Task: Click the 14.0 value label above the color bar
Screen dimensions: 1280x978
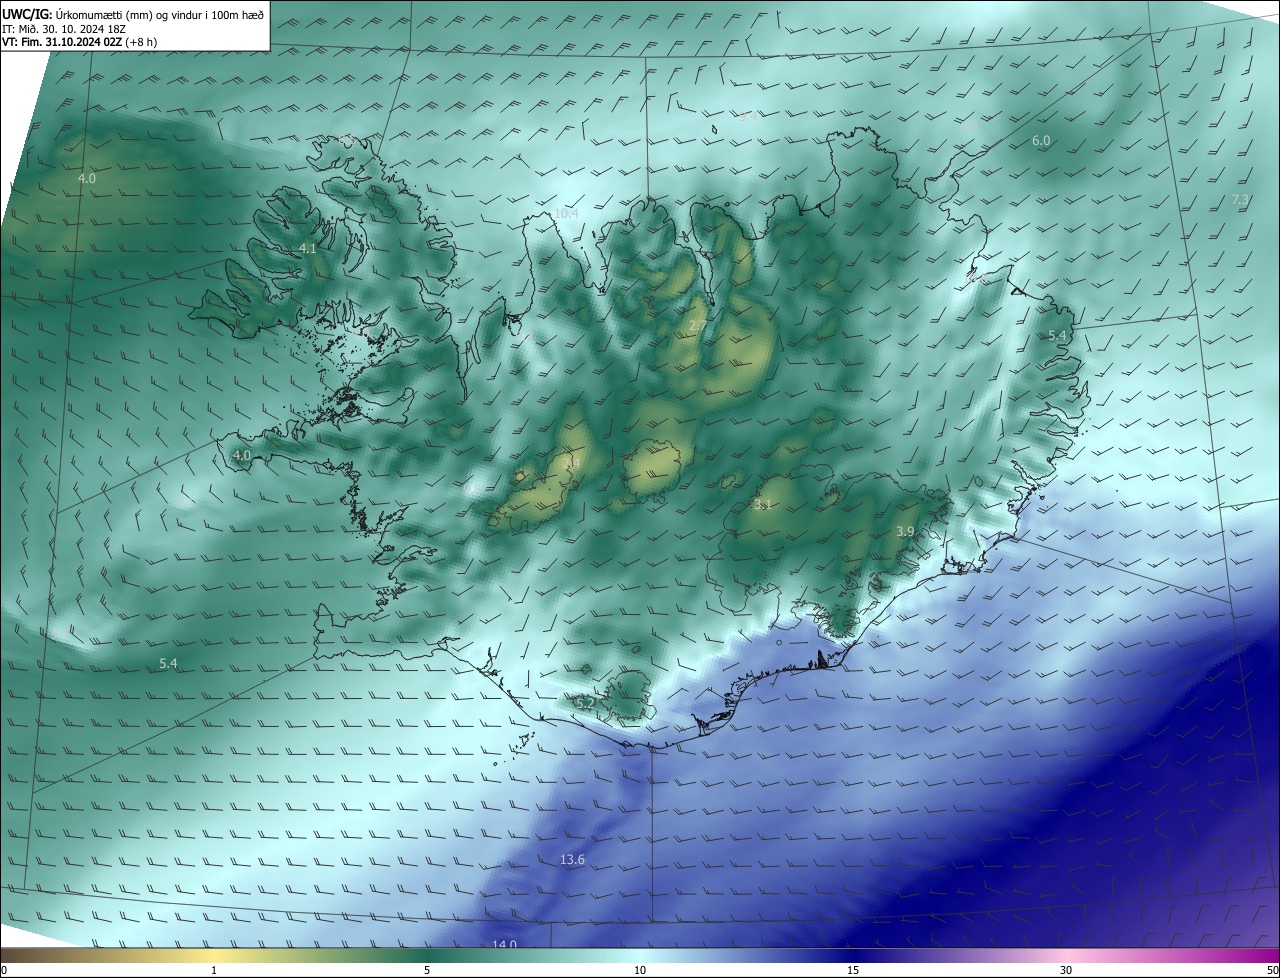Action: pyautogui.click(x=504, y=944)
